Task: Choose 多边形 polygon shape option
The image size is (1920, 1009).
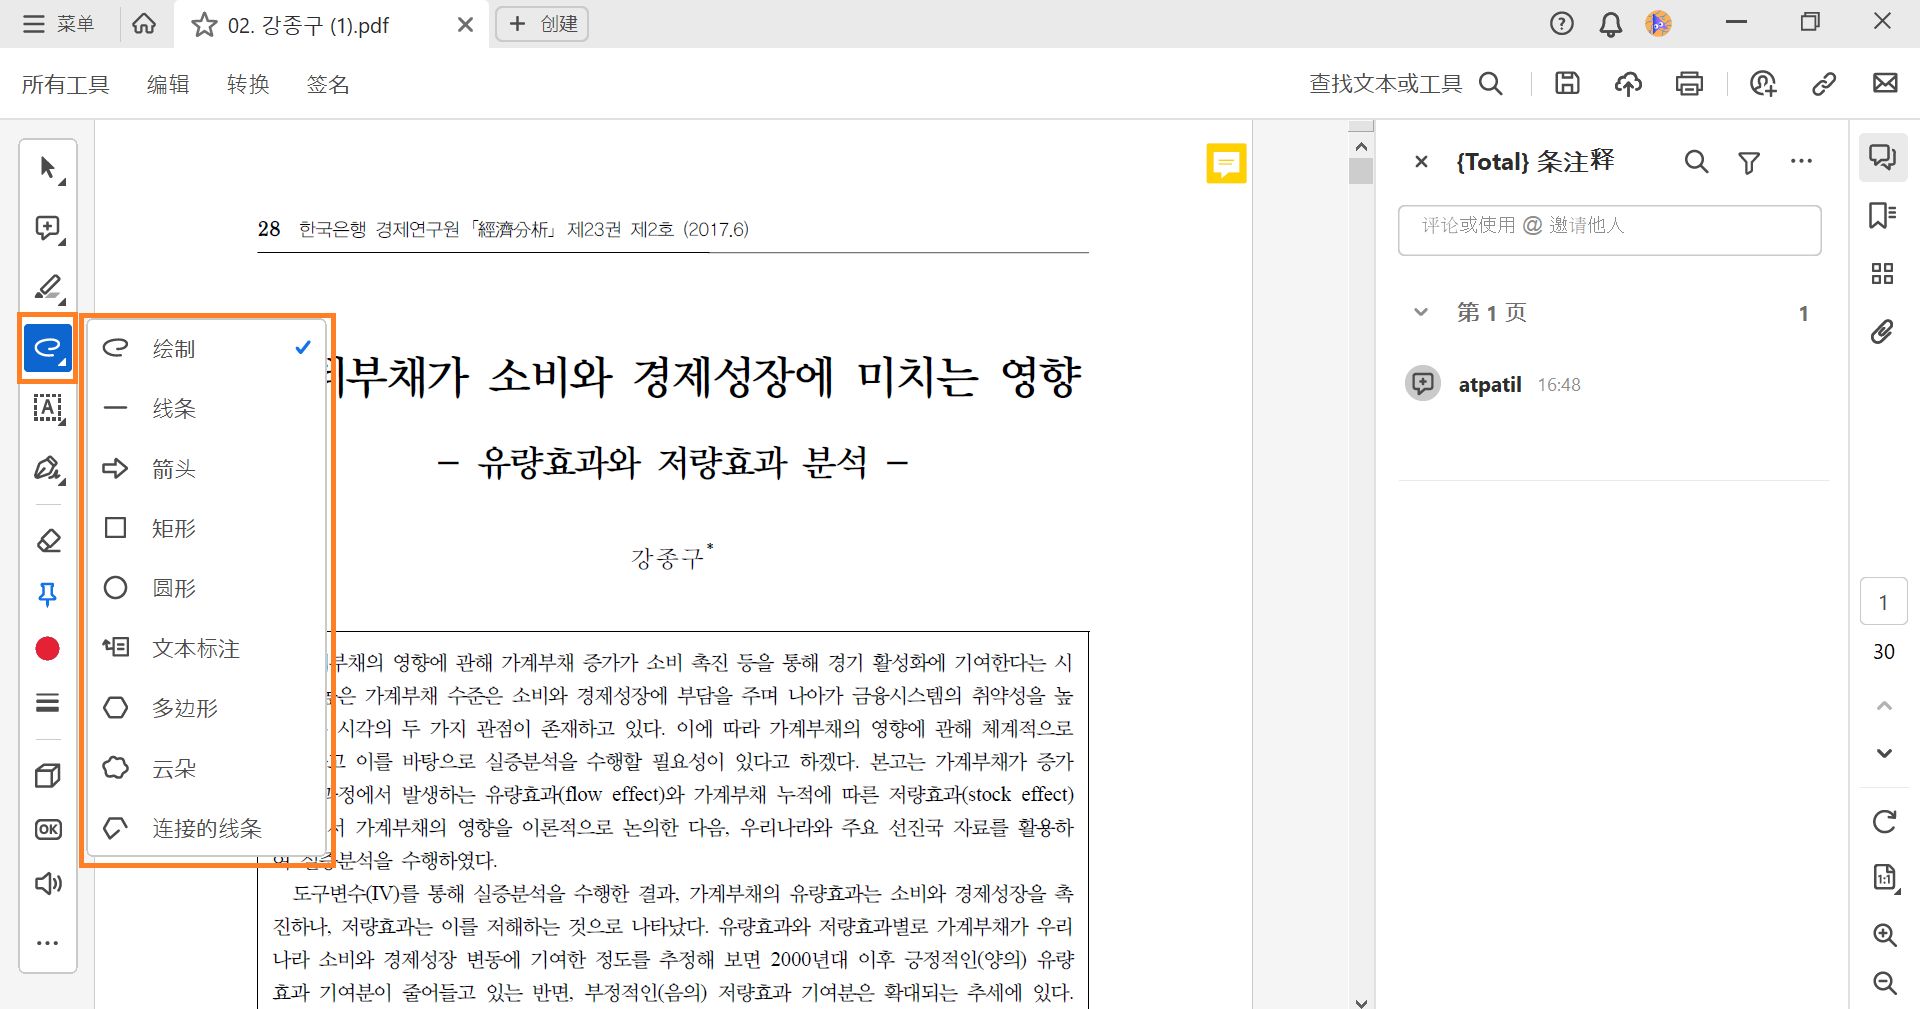Action: click(x=207, y=708)
